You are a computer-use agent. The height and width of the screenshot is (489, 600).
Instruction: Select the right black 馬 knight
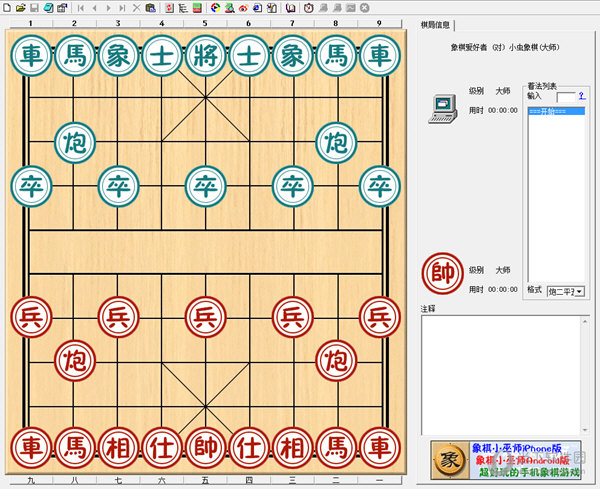[336, 56]
